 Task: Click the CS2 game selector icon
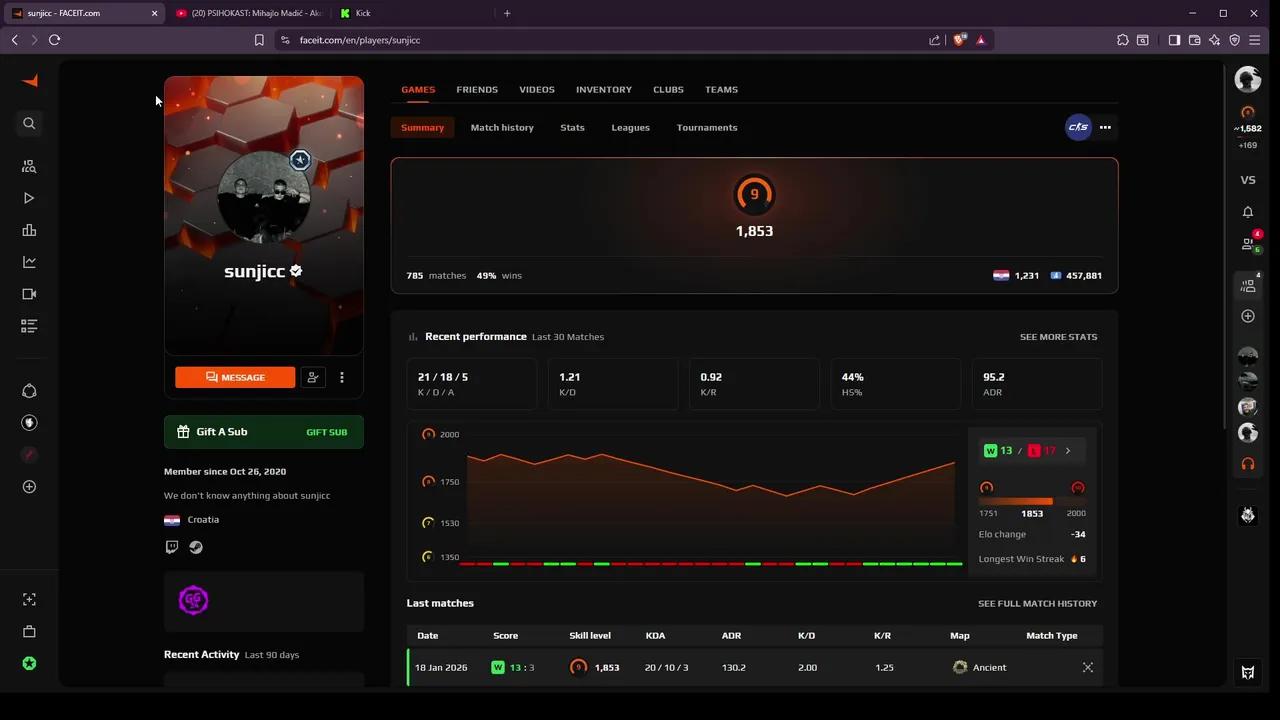[x=1078, y=127]
